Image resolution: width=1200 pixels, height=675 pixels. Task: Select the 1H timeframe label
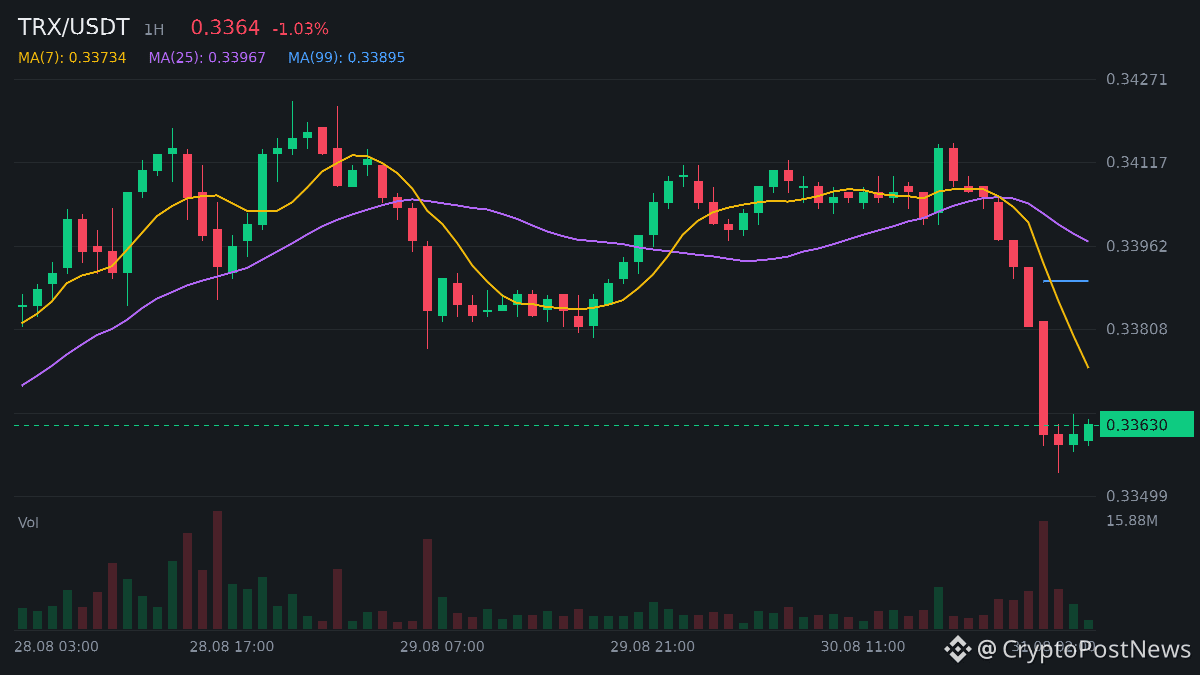(154, 30)
